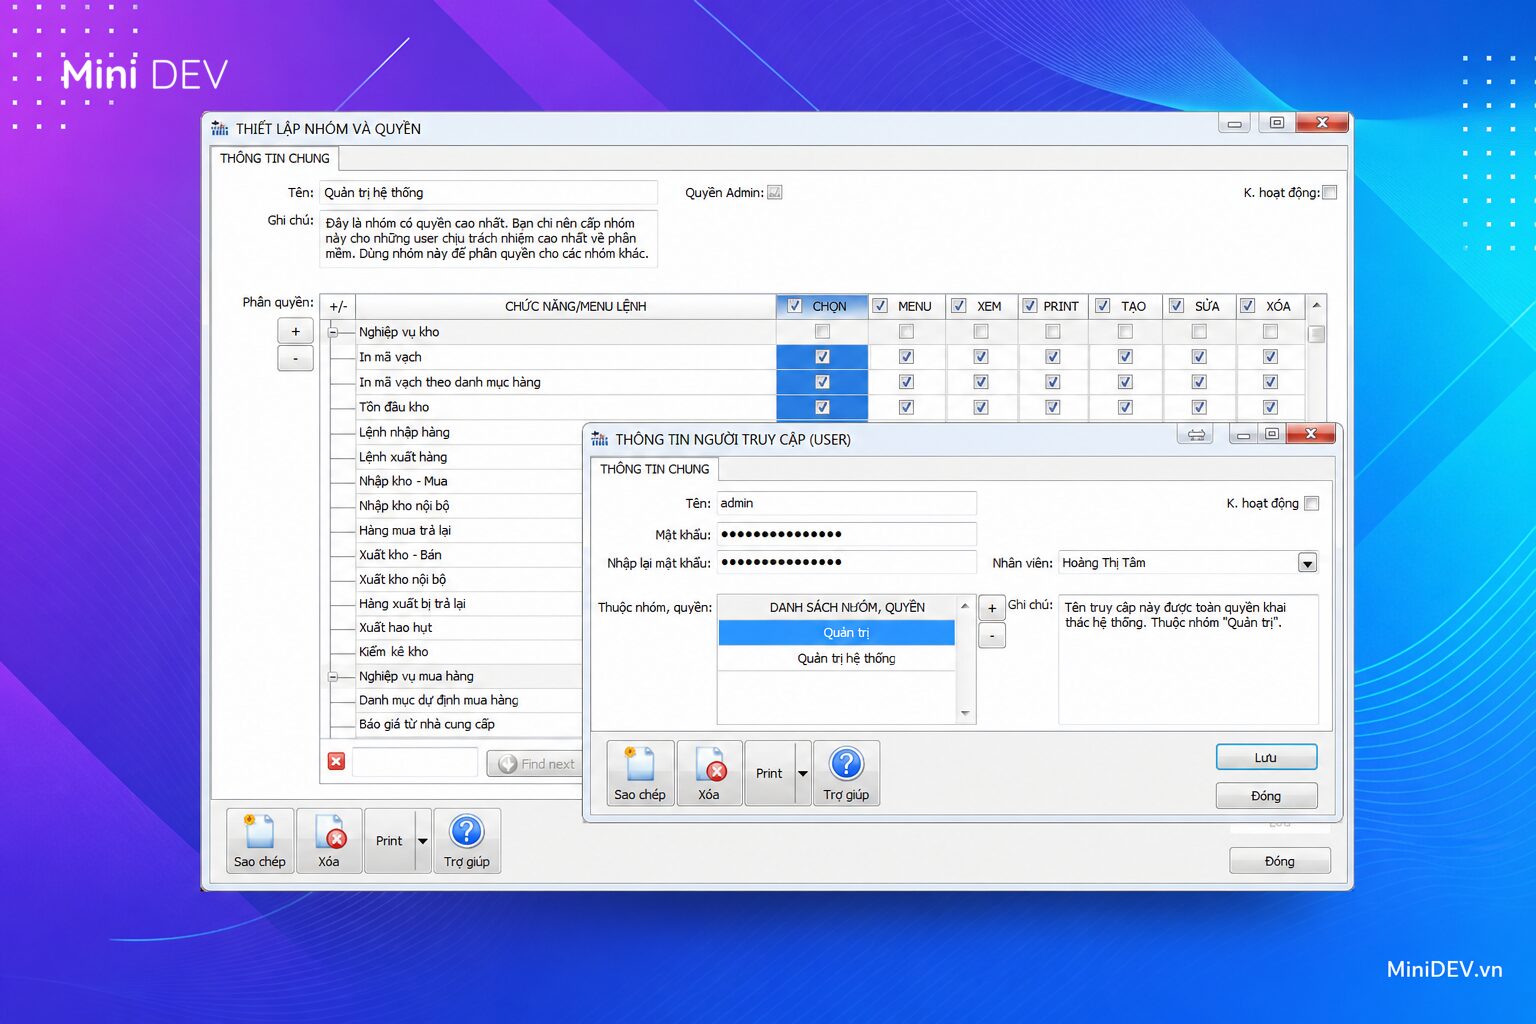Toggle CHỌN column header checkbox
The image size is (1536, 1024).
pos(794,306)
